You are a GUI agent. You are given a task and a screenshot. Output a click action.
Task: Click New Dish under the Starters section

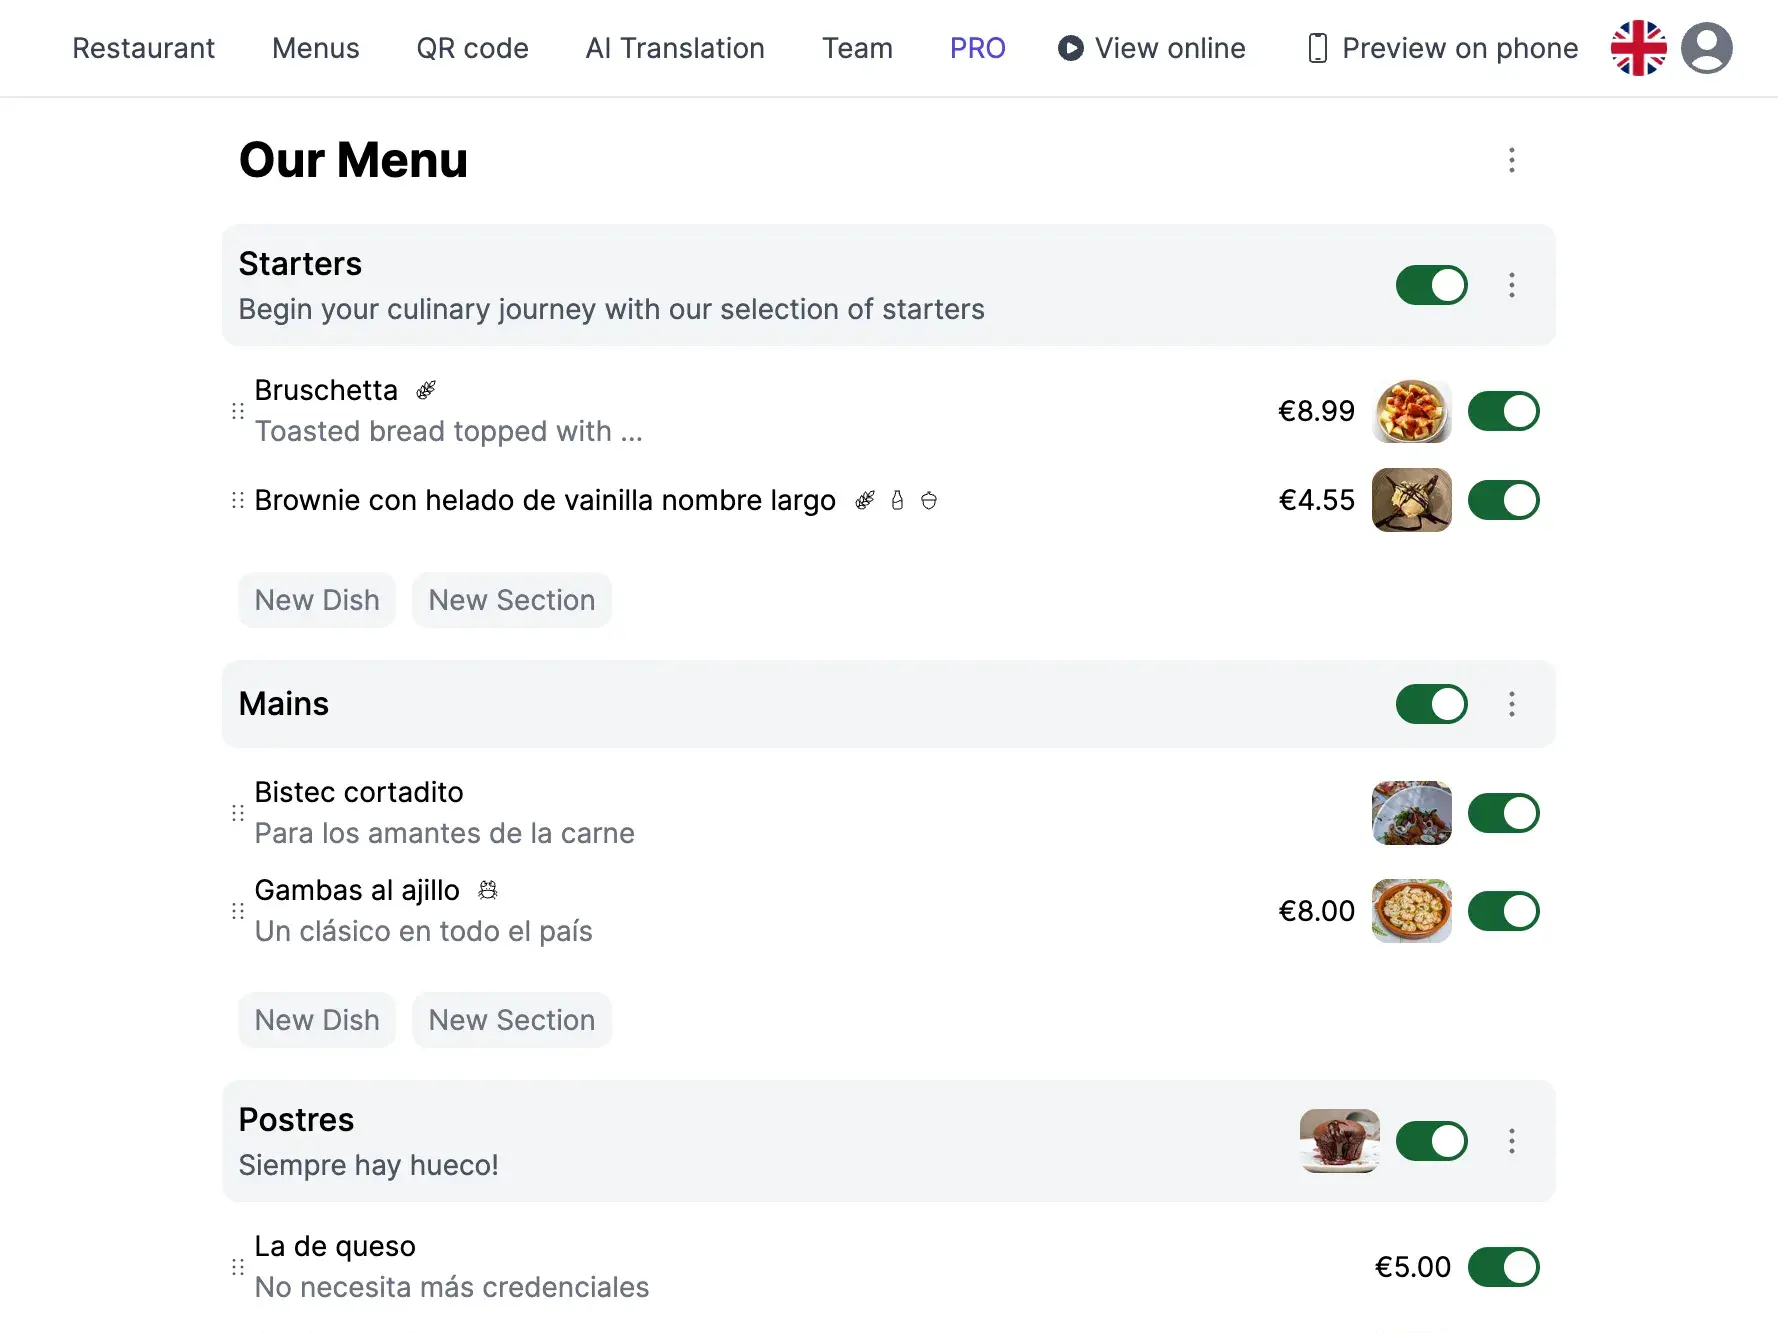(317, 600)
